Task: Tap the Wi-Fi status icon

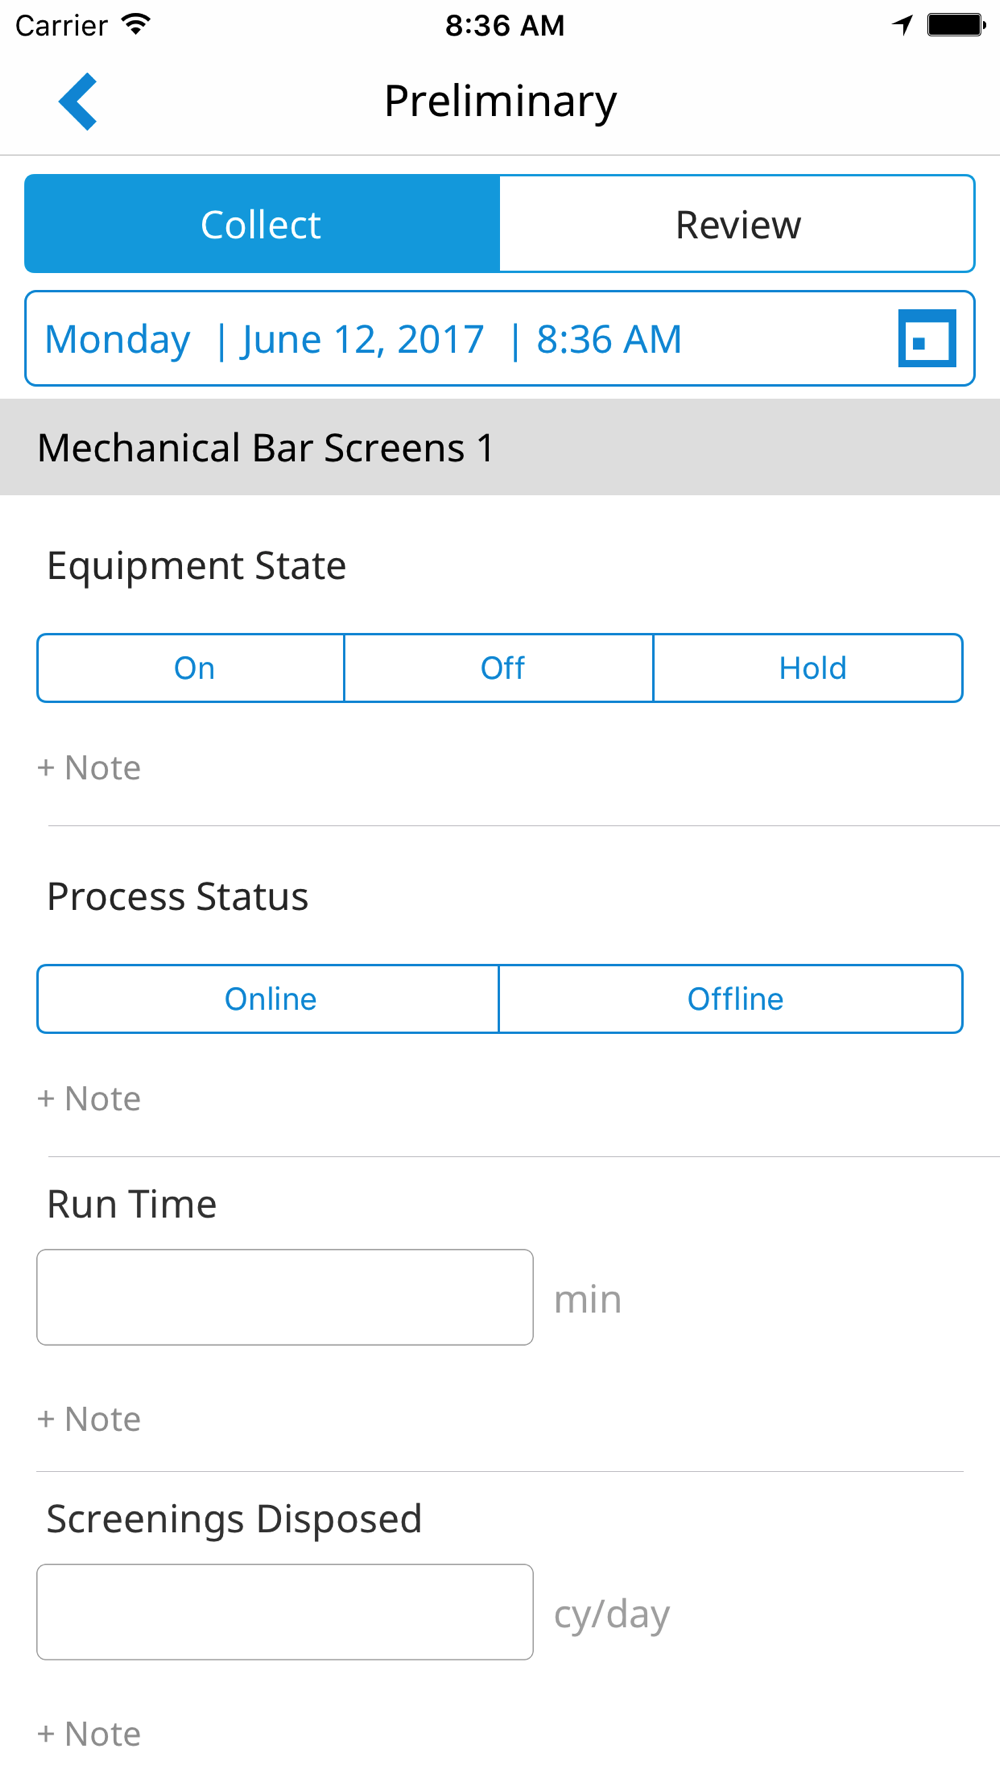Action: point(136,25)
